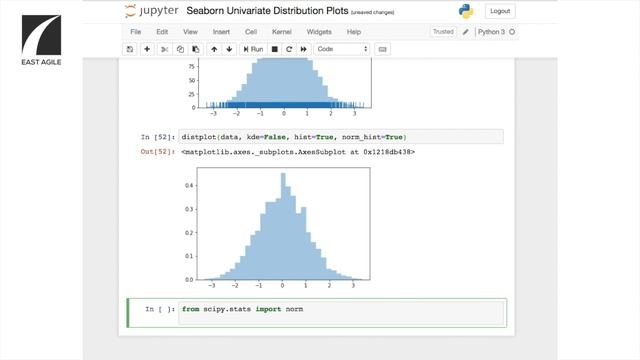
Task: Run the current cell
Action: coord(253,49)
